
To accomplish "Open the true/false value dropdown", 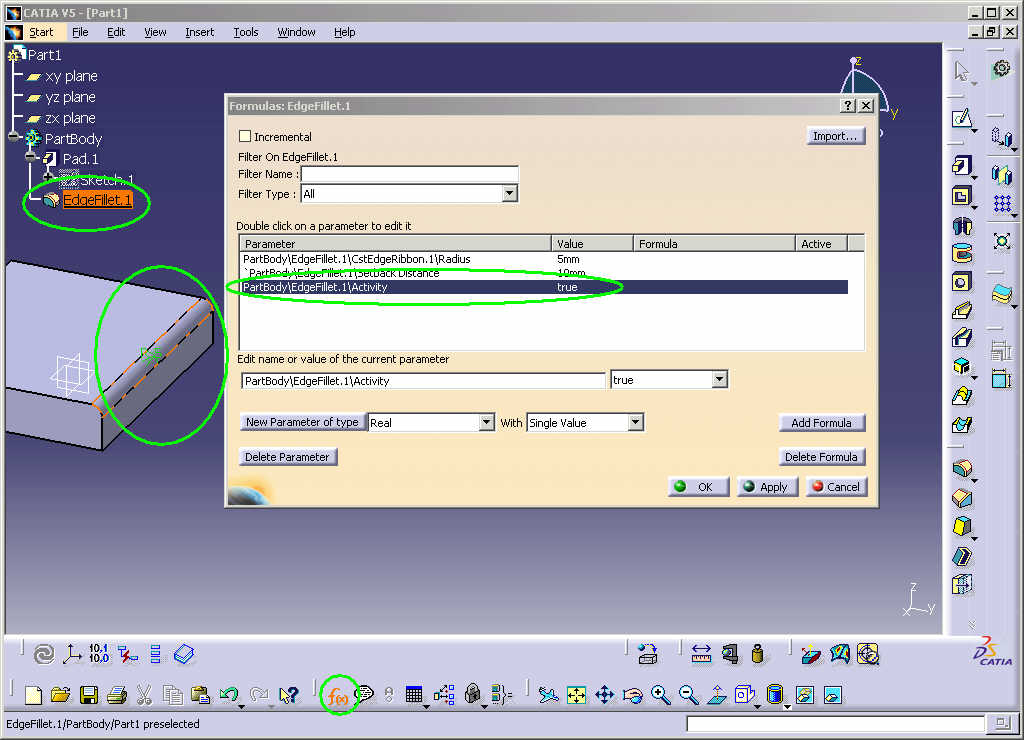I will 719,379.
